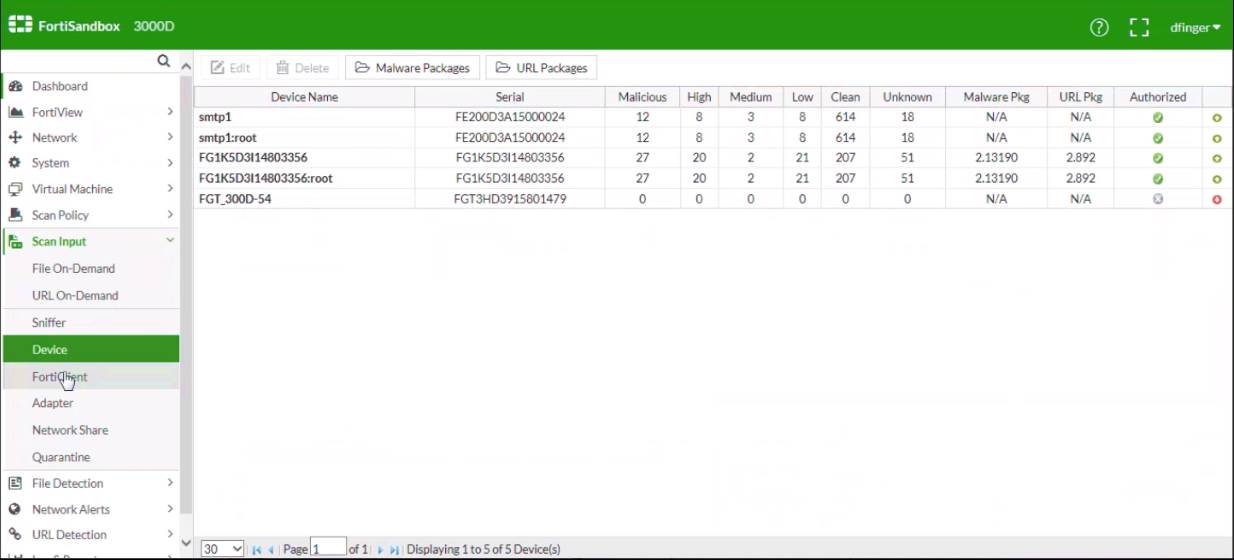Open Quarantine submenu item
This screenshot has width=1234, height=560.
coord(61,457)
